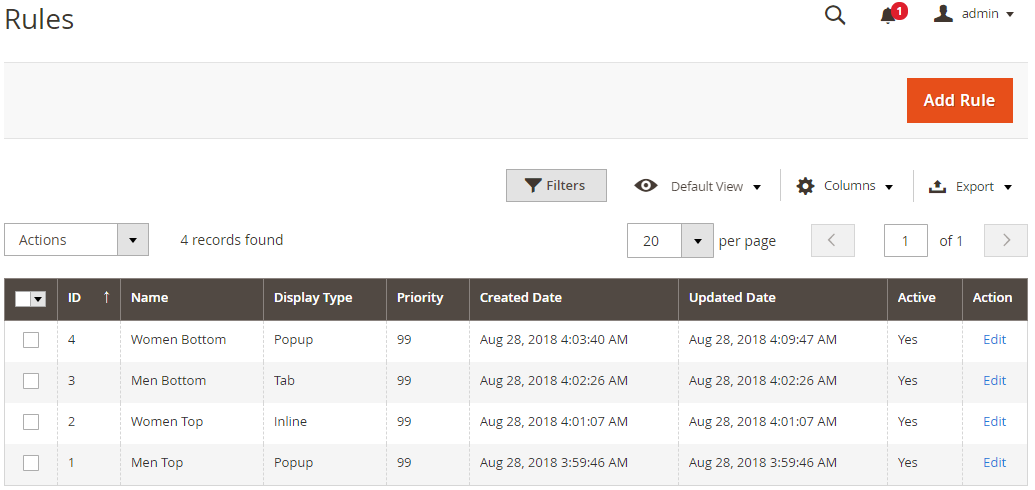Tick the Men Top row checkbox
Screen dimensions: 1035x490
pyautogui.click(x=31, y=463)
